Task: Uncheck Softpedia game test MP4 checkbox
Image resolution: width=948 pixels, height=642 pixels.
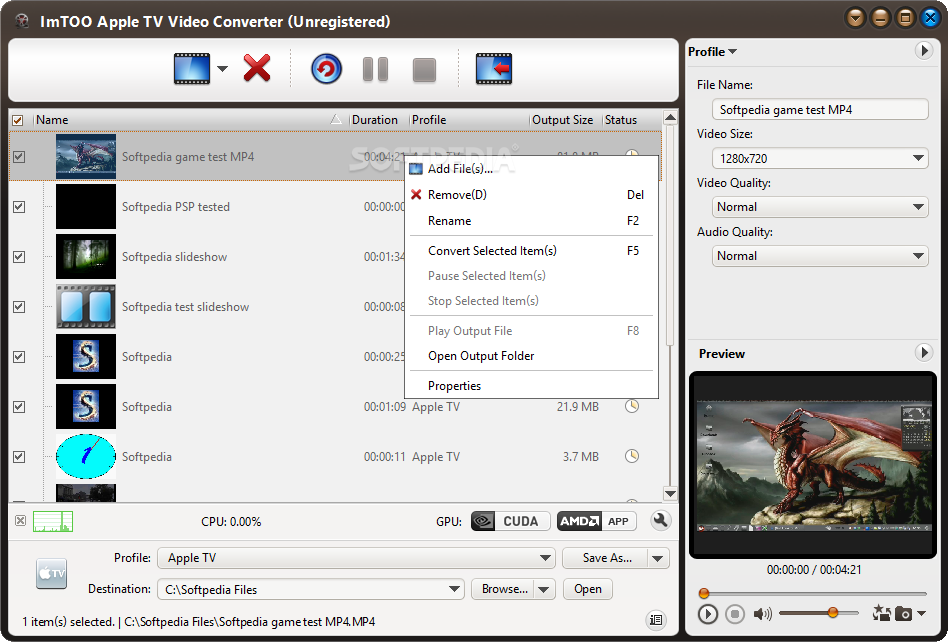Action: pyautogui.click(x=19, y=157)
